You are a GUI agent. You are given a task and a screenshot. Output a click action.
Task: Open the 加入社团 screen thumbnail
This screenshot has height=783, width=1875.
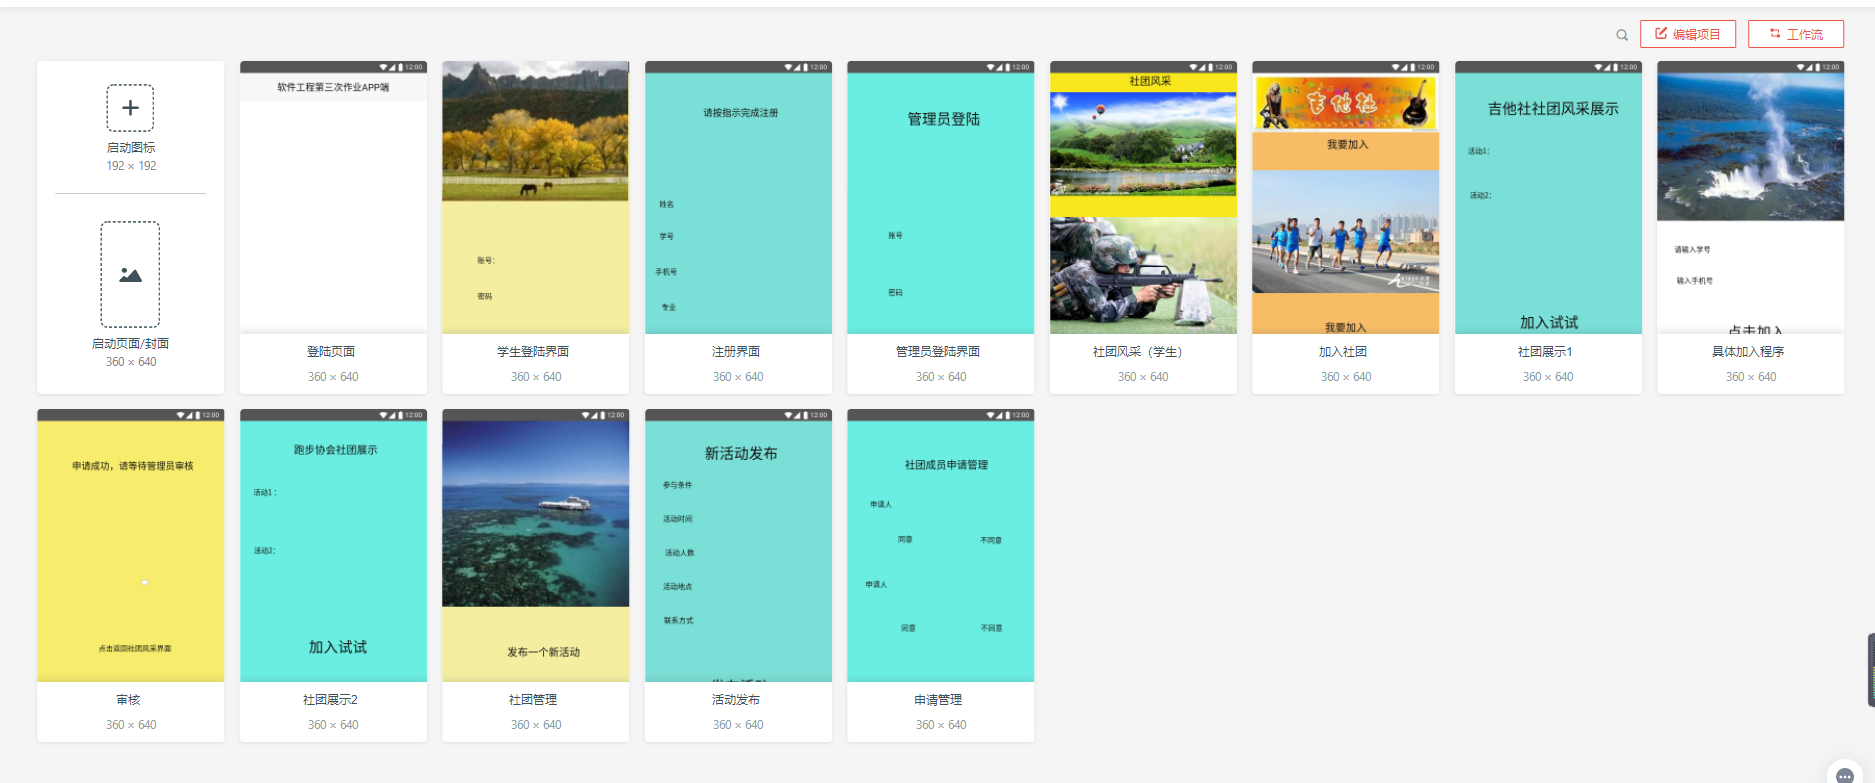point(1346,197)
